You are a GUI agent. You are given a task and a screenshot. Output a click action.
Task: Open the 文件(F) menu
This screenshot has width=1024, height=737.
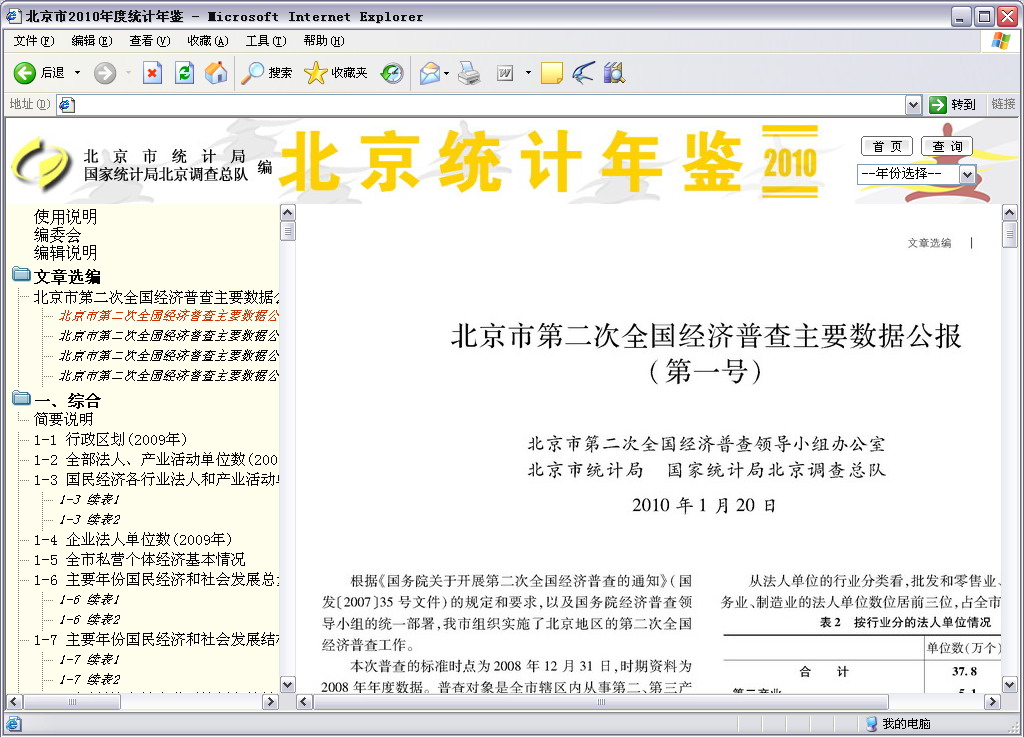point(33,41)
